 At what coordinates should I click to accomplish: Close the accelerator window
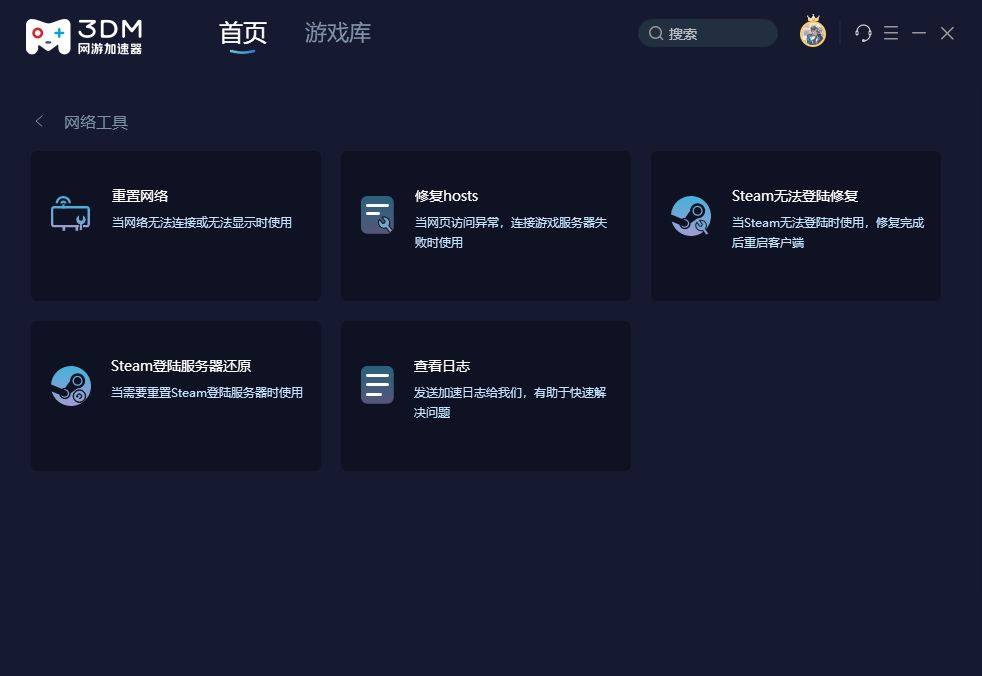(947, 33)
